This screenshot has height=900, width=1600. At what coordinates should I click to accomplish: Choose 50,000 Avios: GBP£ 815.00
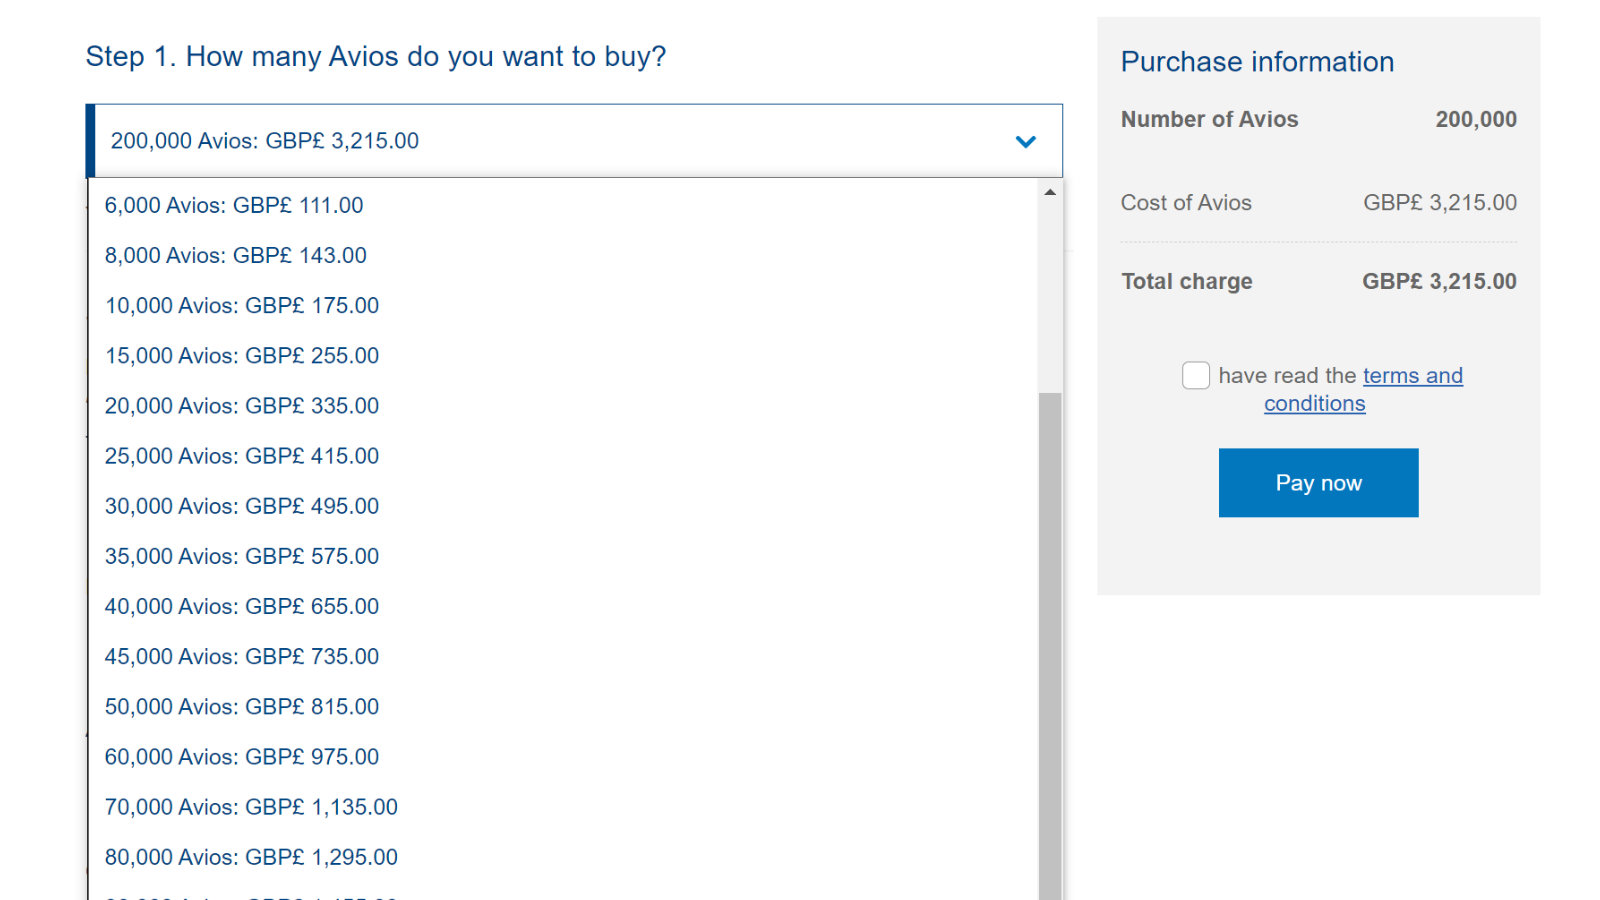564,706
